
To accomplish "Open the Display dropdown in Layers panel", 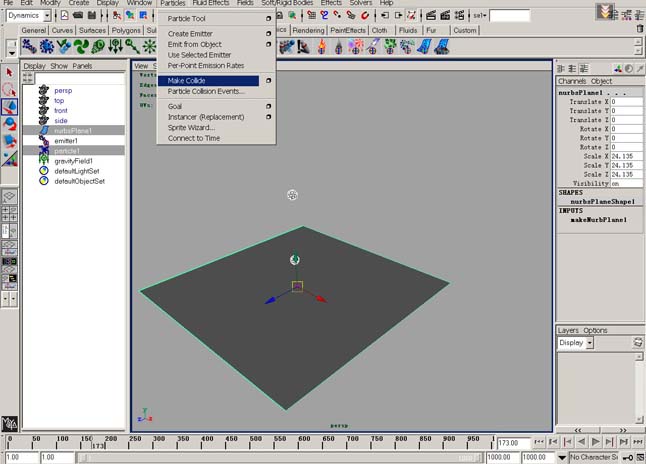I will pyautogui.click(x=590, y=343).
